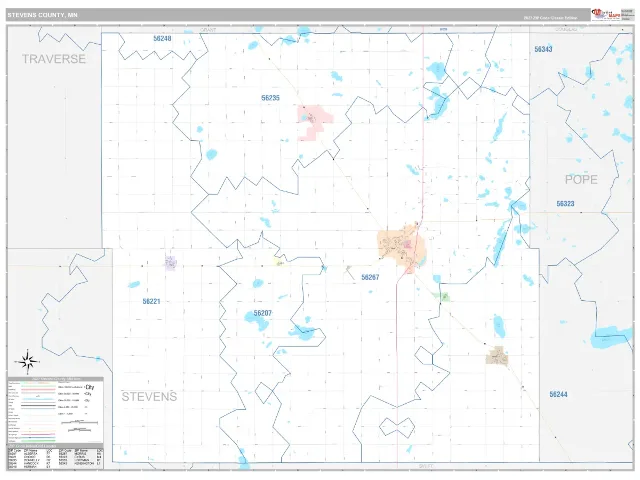The image size is (640, 480).
Task: Click the thick dark line sample in legend
Action: 38,405
